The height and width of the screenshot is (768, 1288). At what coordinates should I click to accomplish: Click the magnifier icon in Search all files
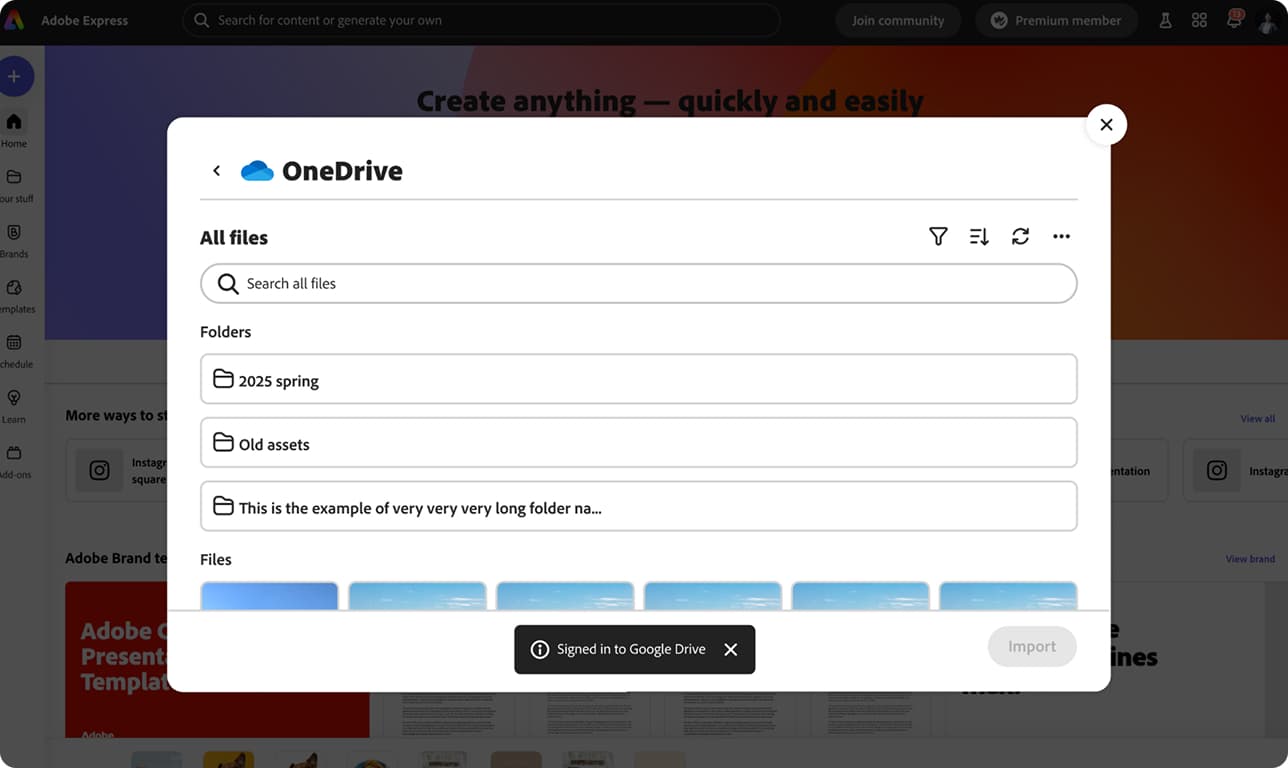(x=228, y=284)
